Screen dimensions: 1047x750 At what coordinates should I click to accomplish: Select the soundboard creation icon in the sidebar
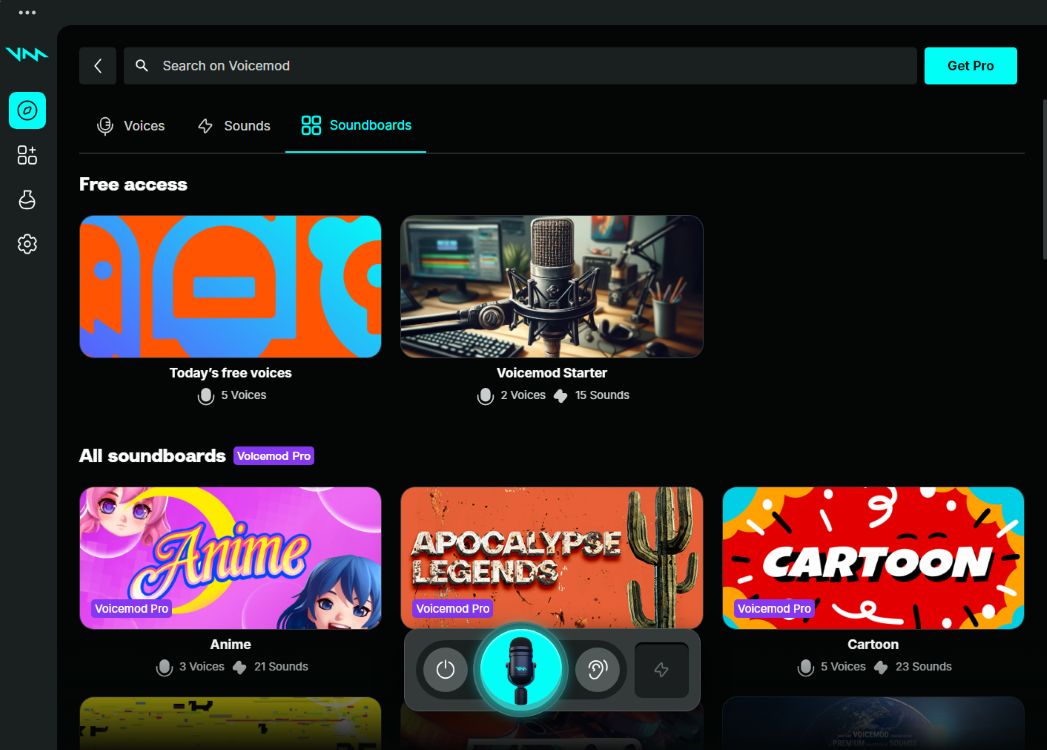point(27,155)
